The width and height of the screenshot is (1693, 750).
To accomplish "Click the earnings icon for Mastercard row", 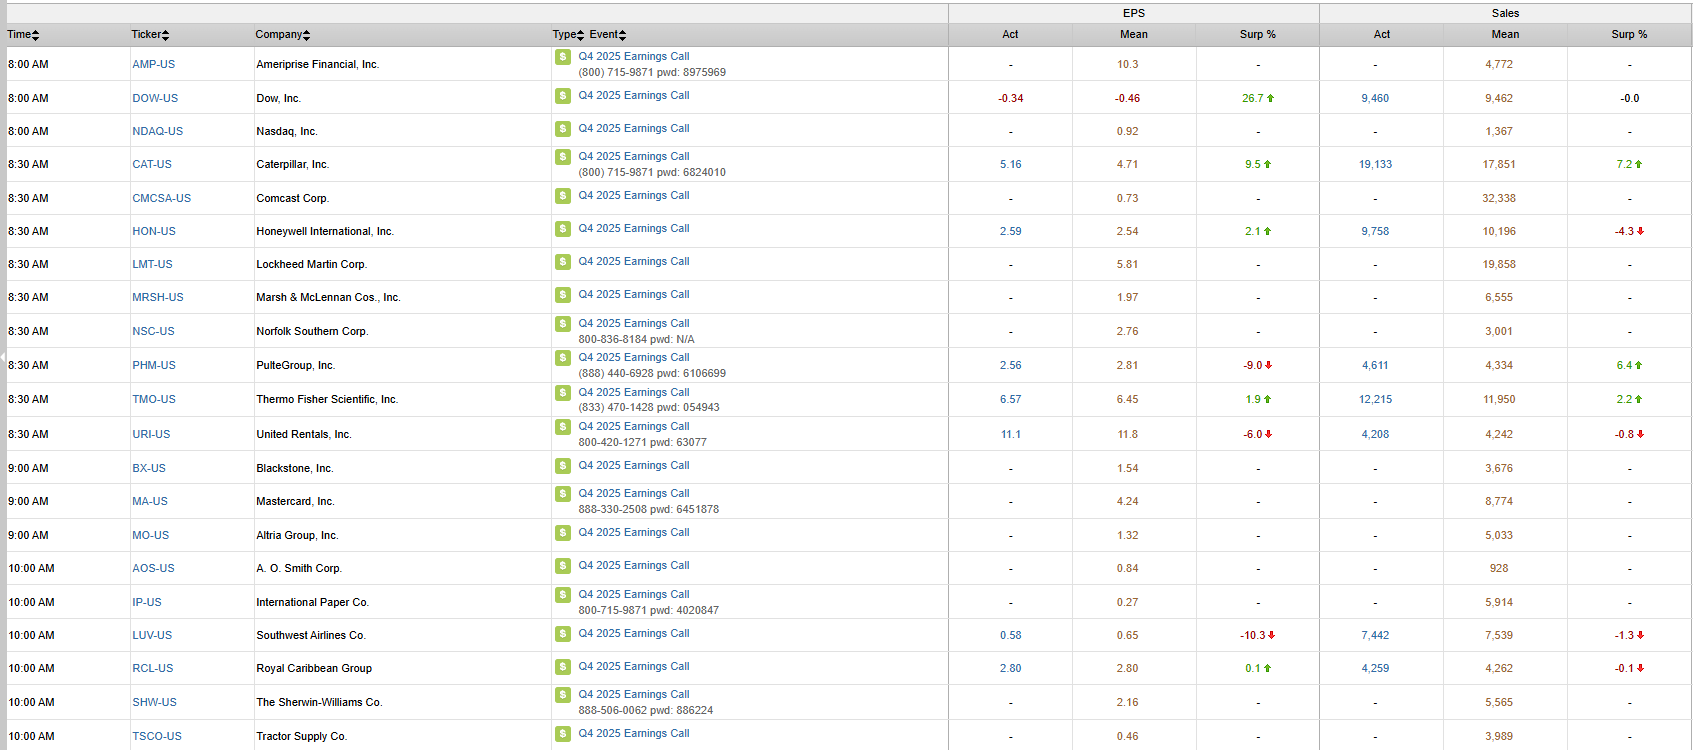I will 563,494.
